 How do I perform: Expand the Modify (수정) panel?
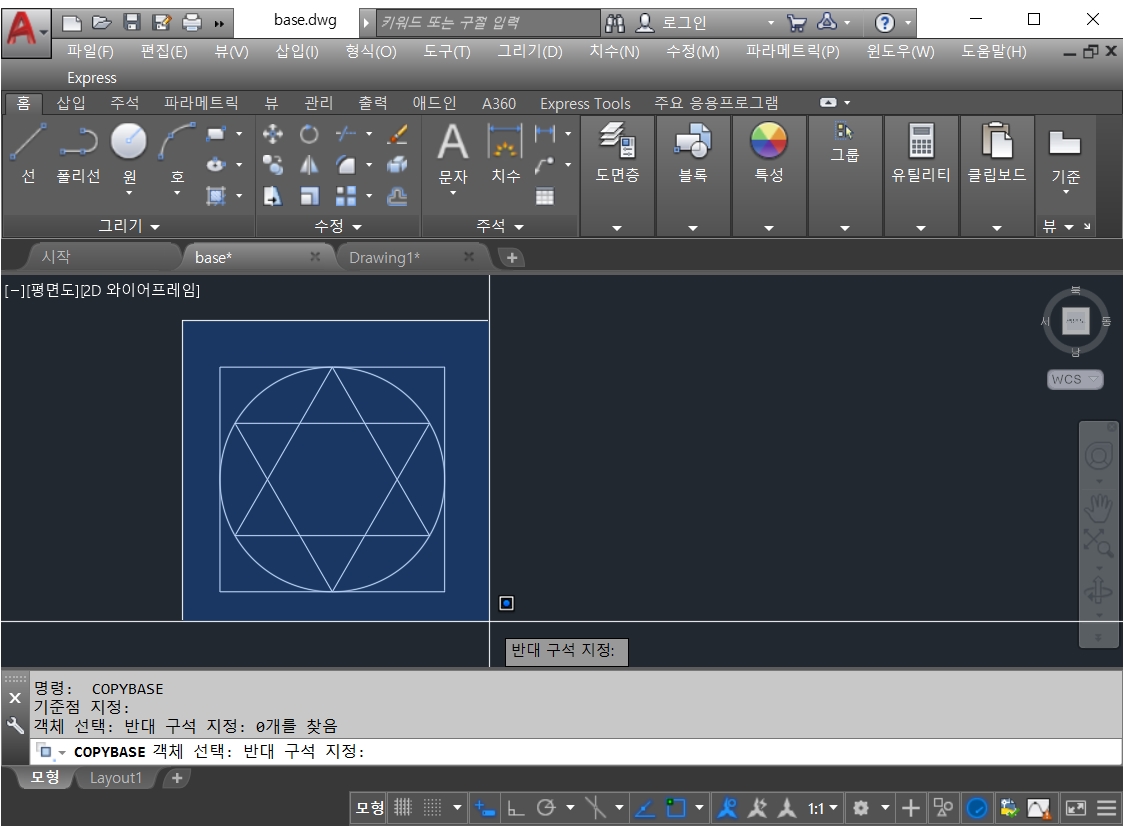coord(338,226)
